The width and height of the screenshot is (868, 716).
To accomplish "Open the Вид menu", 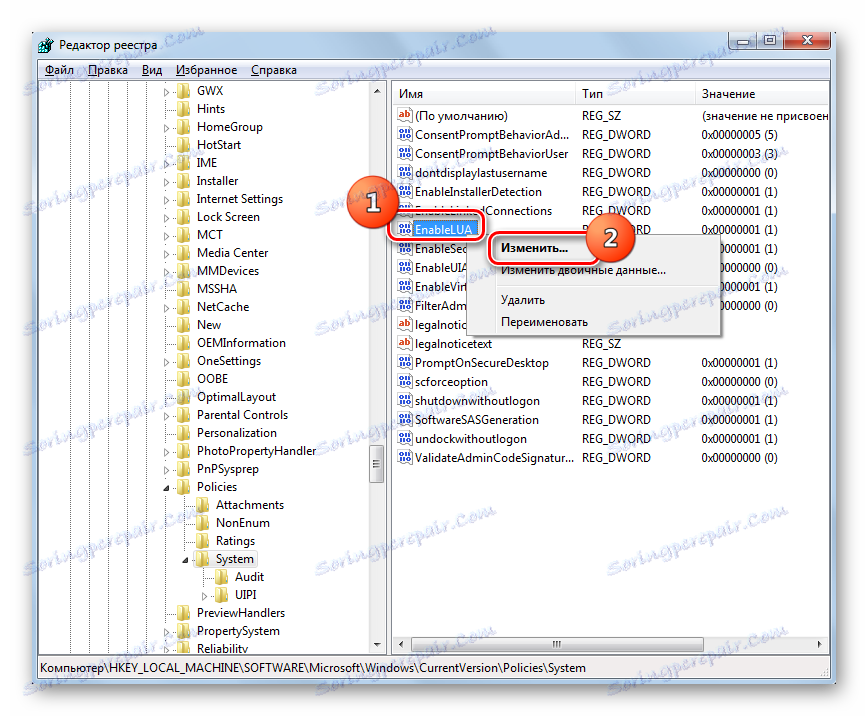I will click(152, 70).
